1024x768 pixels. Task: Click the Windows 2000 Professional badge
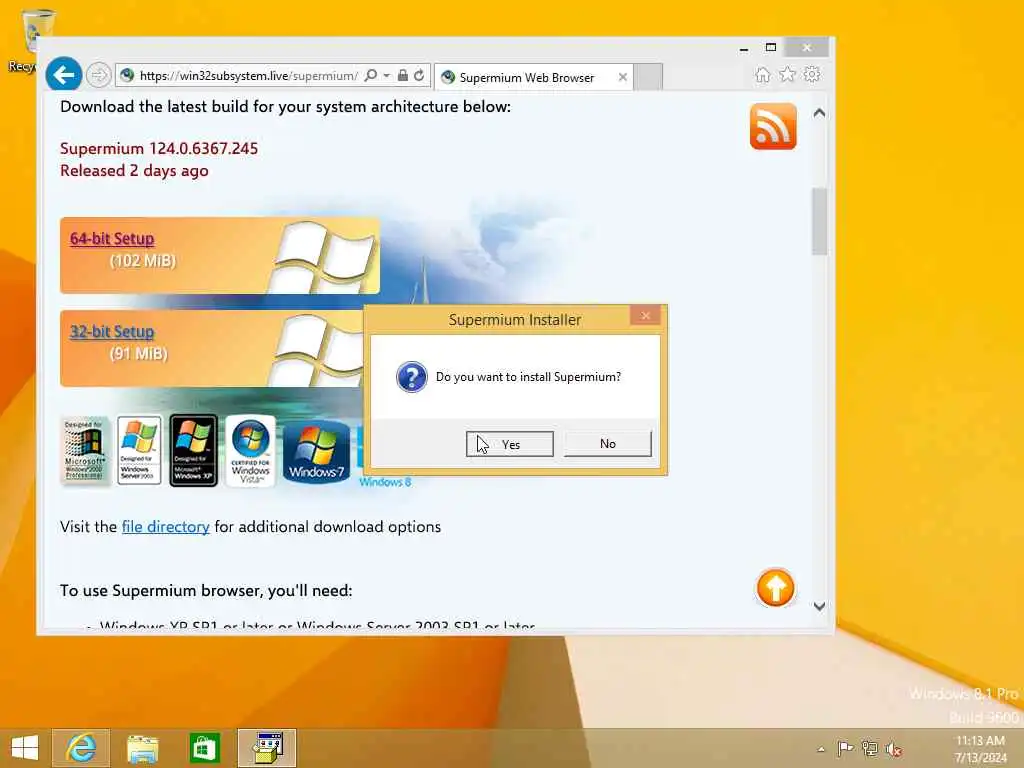(84, 450)
